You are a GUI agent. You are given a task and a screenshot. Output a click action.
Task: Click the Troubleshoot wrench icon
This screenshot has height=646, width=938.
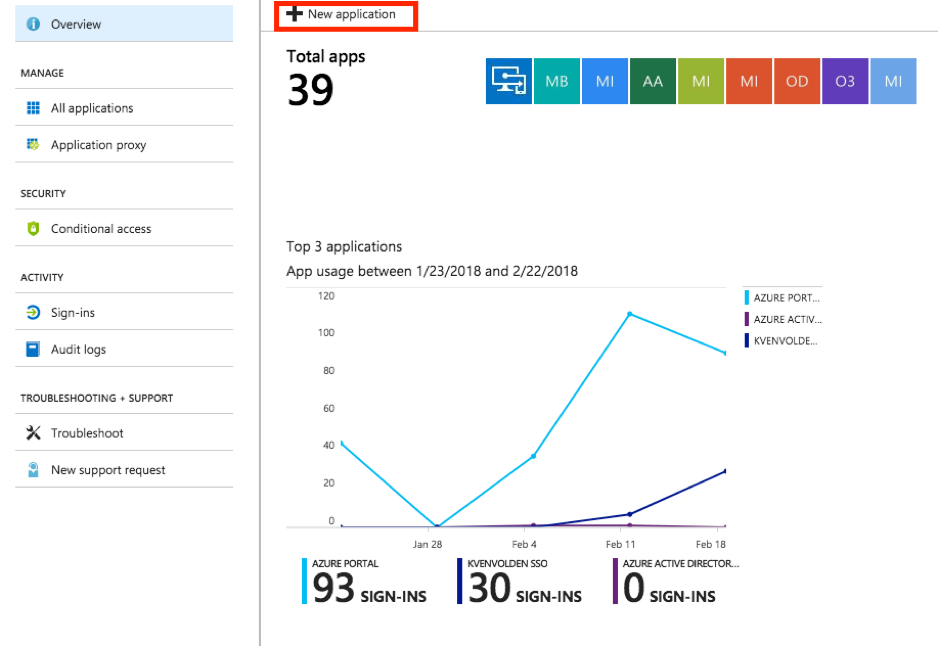34,432
